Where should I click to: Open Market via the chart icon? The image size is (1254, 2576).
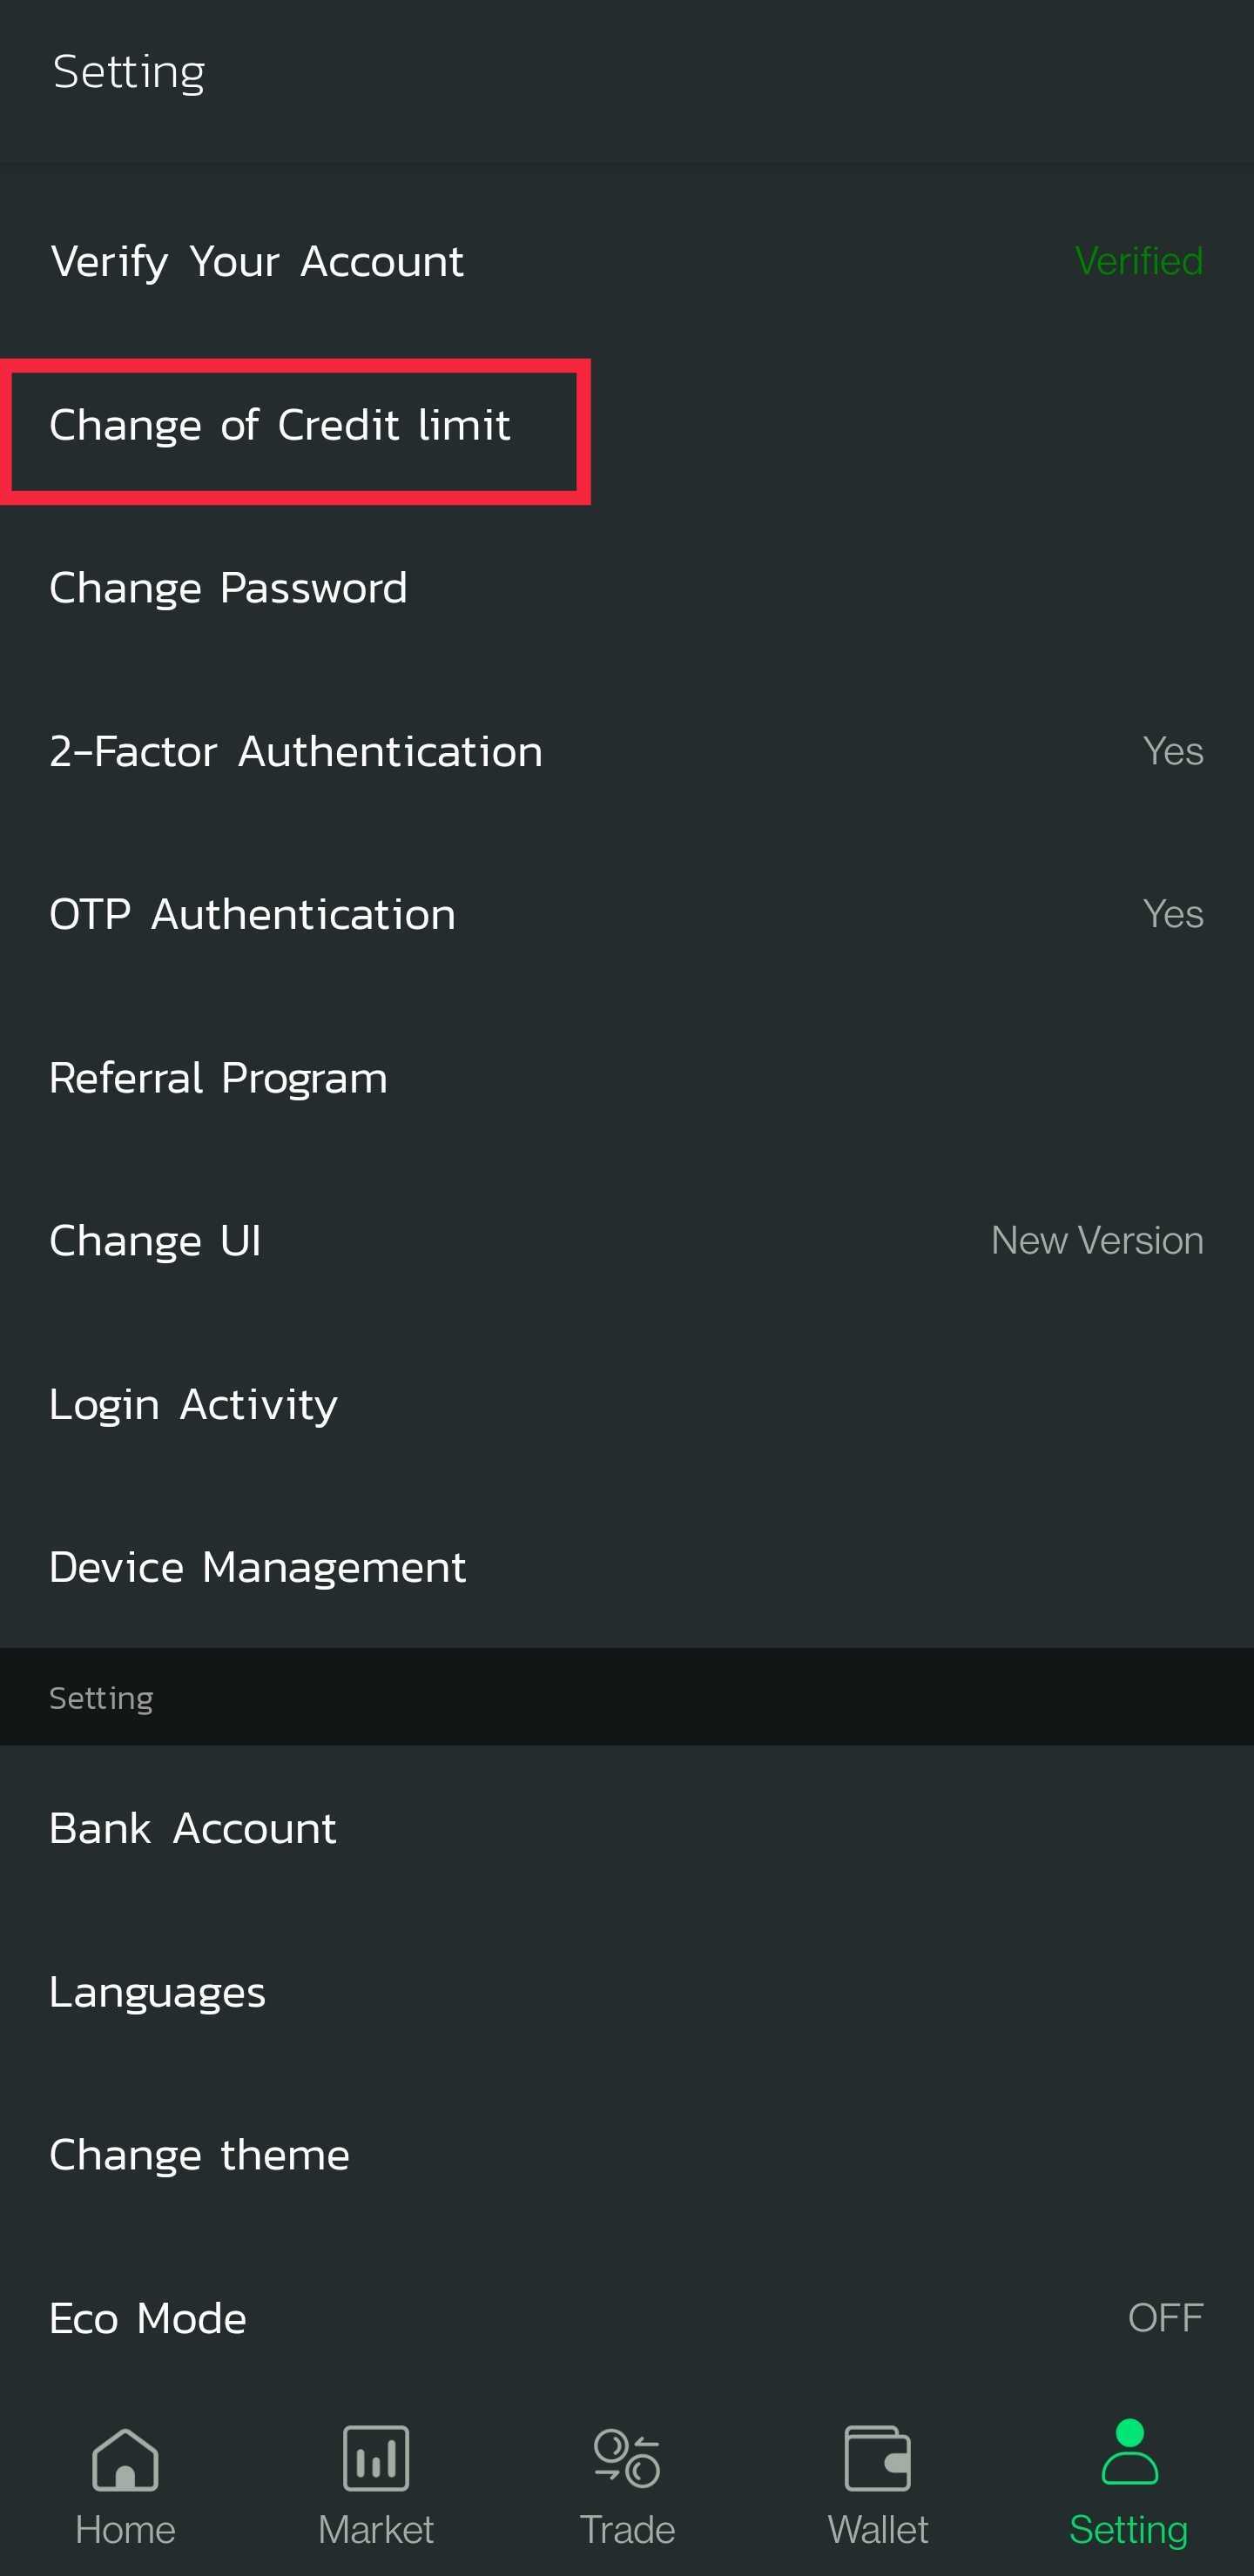(x=376, y=2460)
